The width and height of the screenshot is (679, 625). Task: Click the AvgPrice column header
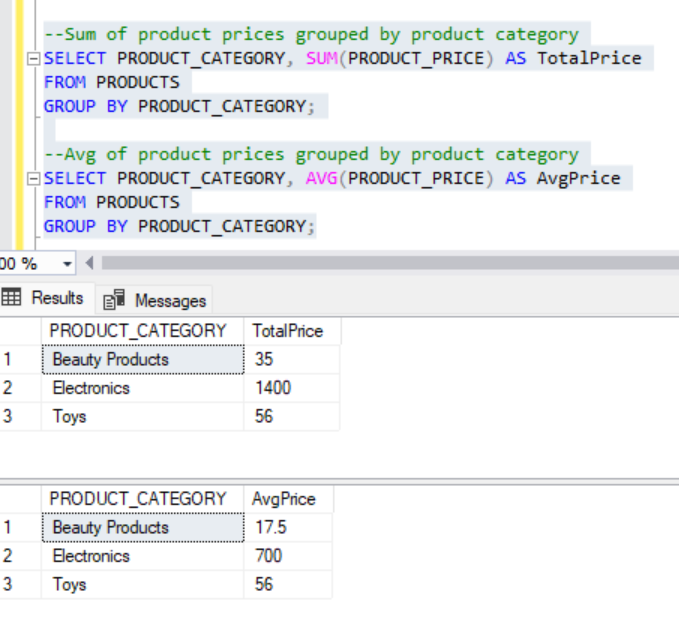[284, 499]
